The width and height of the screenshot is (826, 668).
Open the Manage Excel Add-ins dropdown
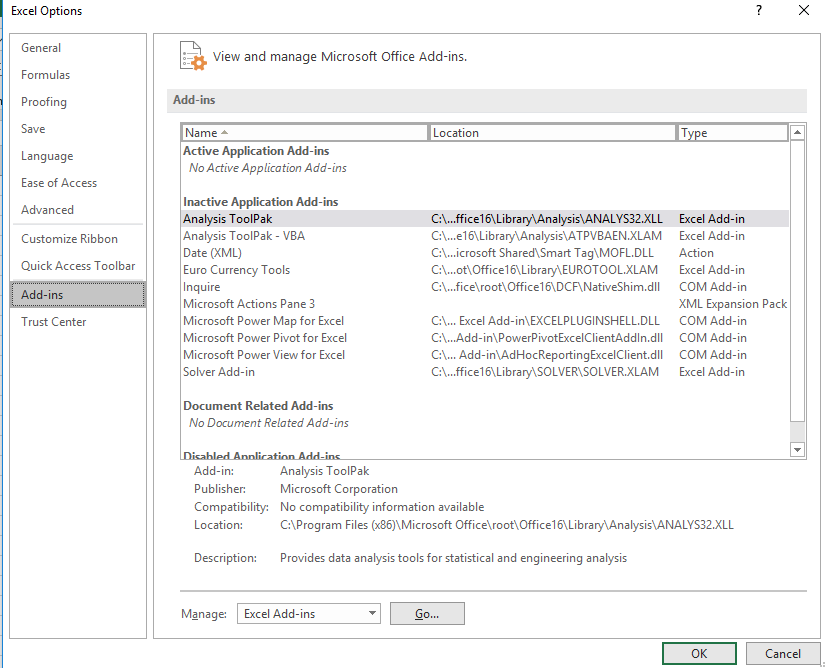[x=309, y=614]
